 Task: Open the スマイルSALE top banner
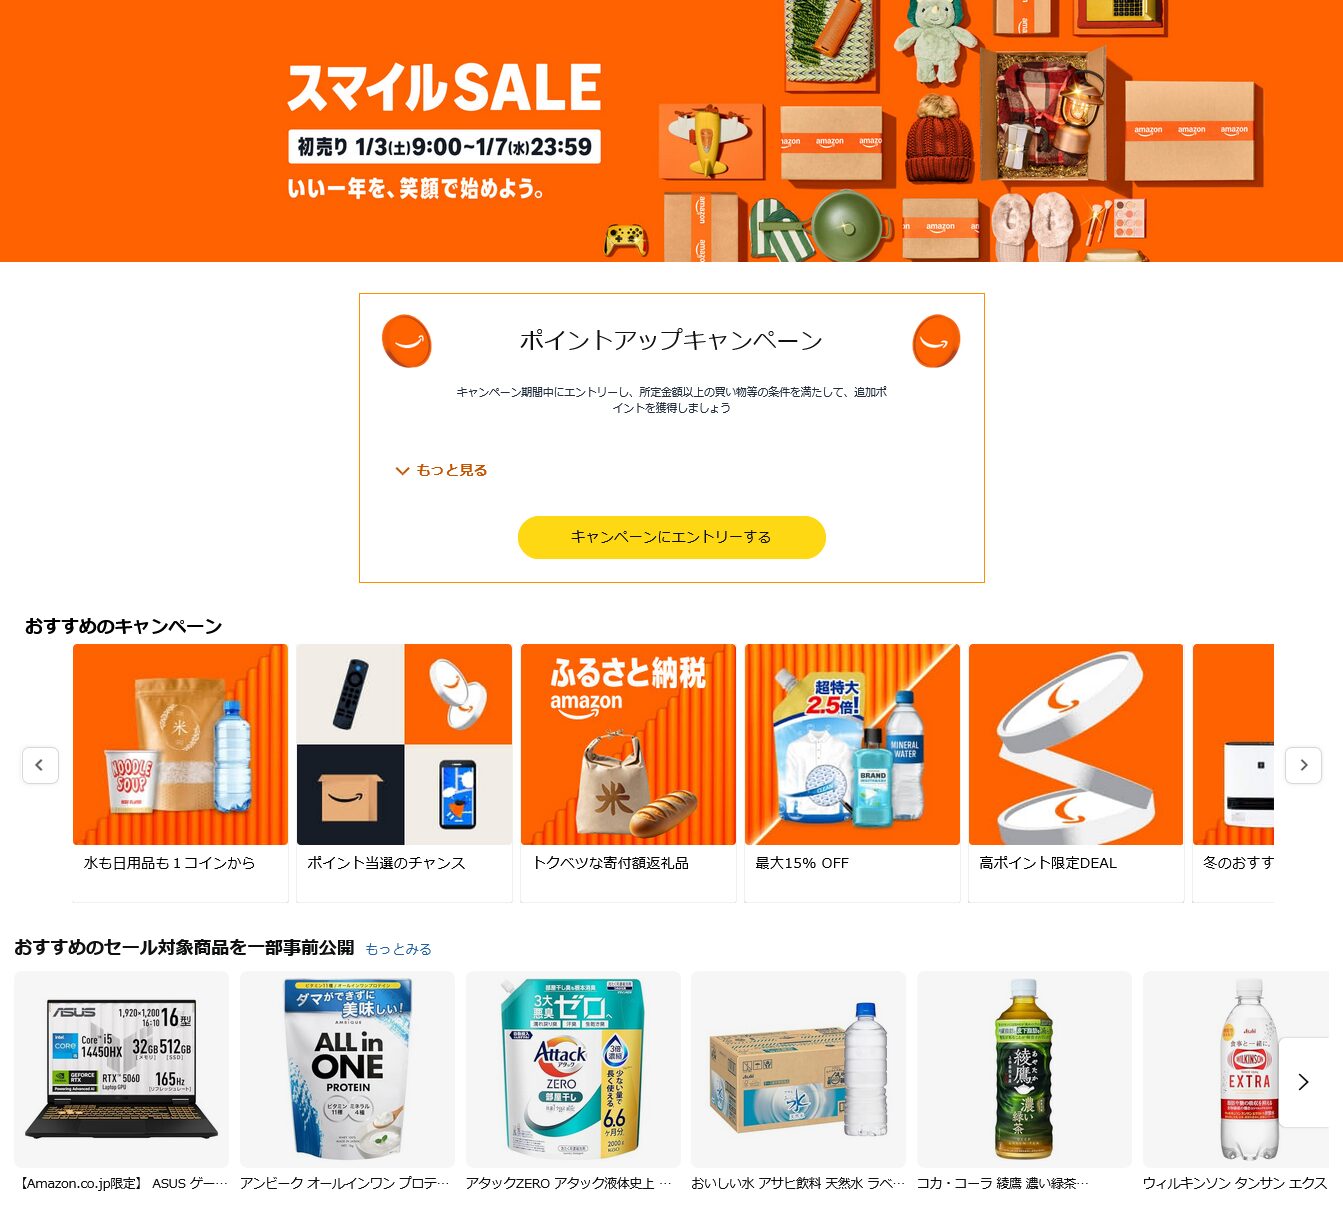[x=671, y=131]
